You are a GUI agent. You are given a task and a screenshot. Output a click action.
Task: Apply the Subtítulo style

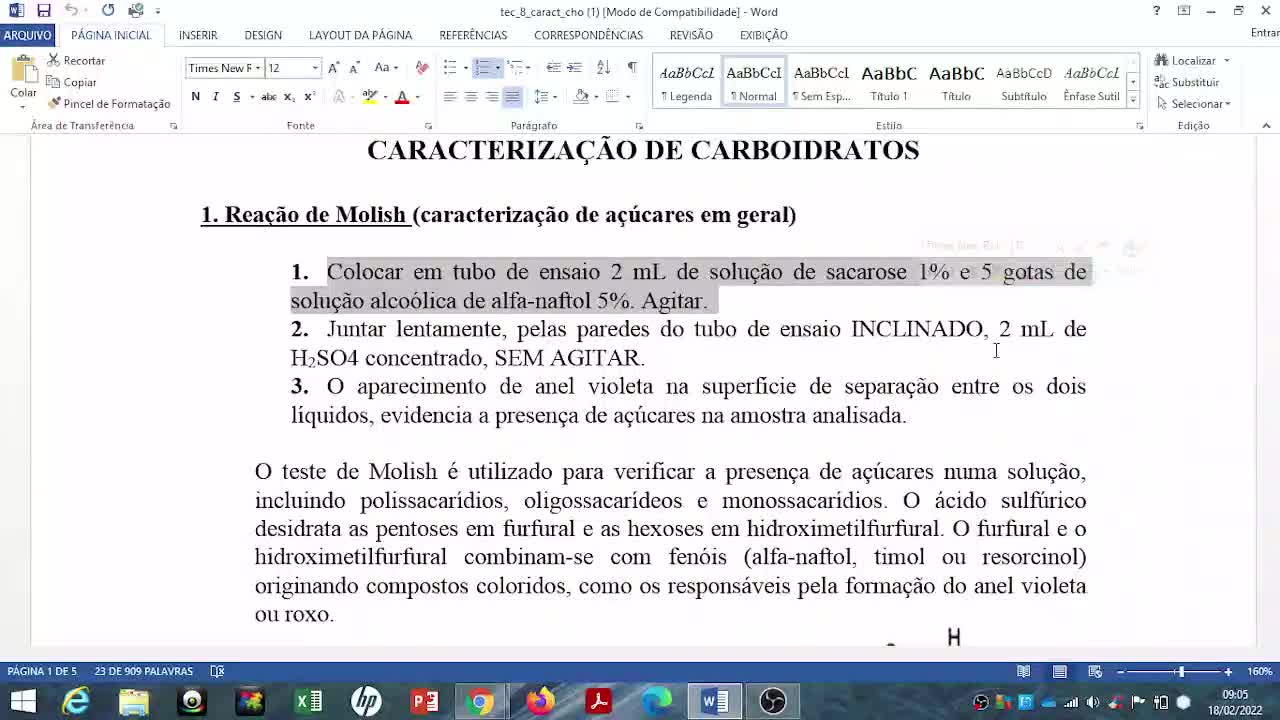[1023, 82]
